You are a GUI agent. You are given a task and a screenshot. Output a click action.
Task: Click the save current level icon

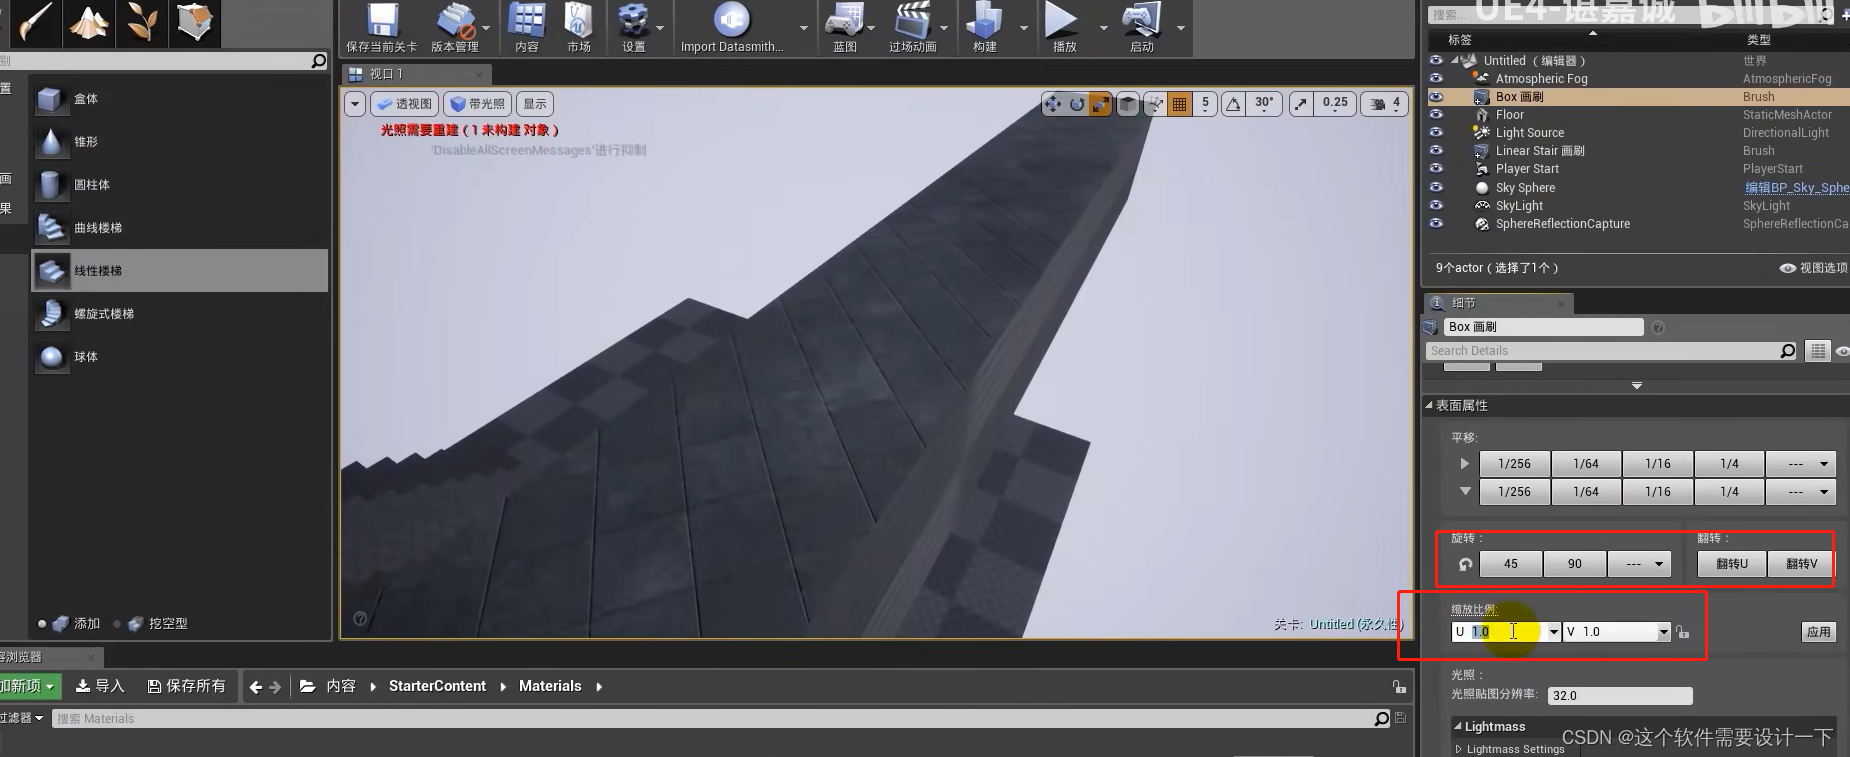[382, 27]
